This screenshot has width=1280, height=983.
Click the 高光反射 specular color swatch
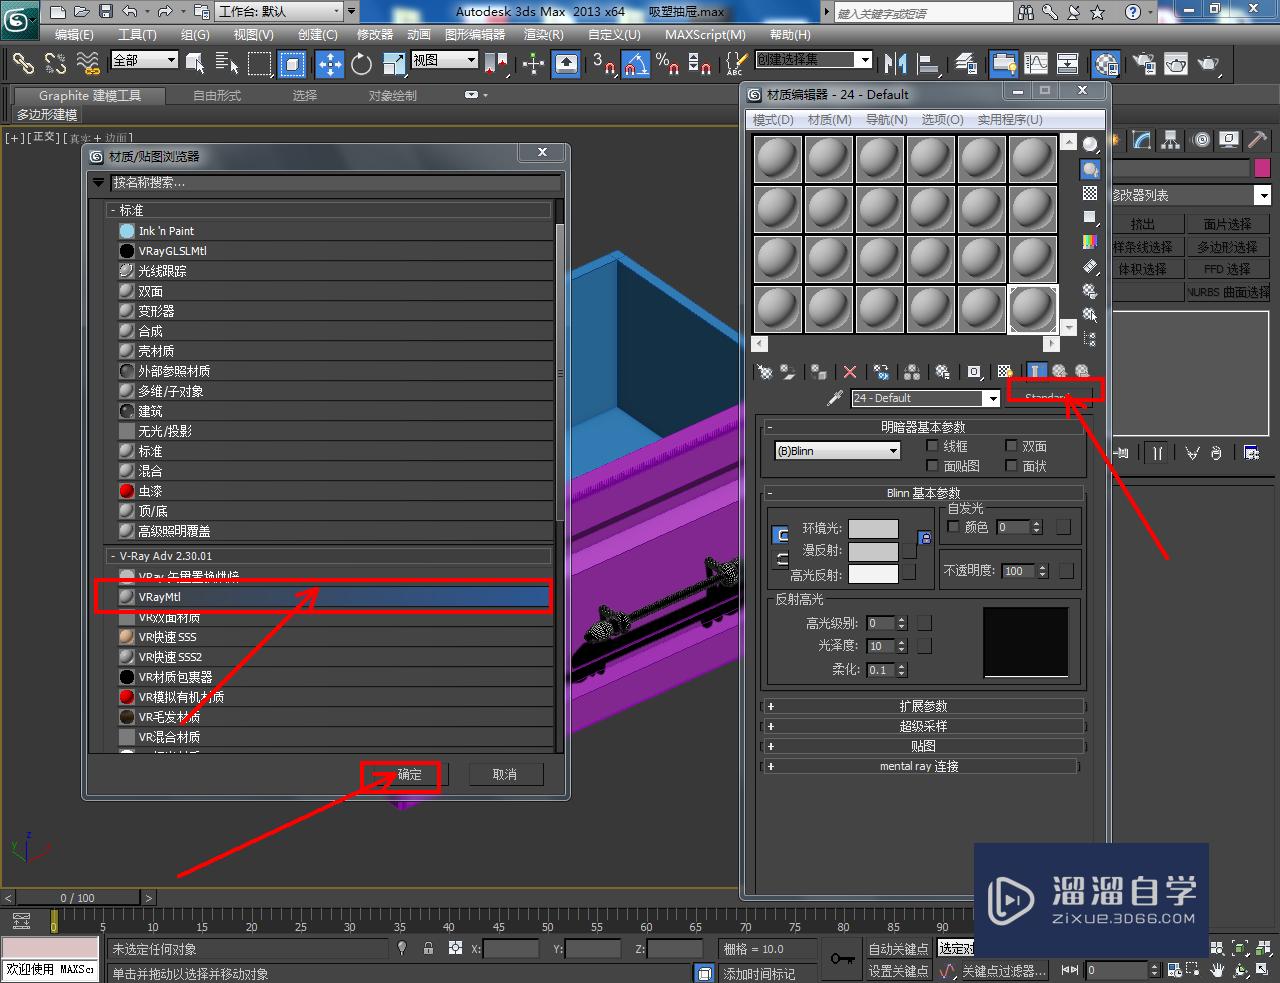coord(873,574)
